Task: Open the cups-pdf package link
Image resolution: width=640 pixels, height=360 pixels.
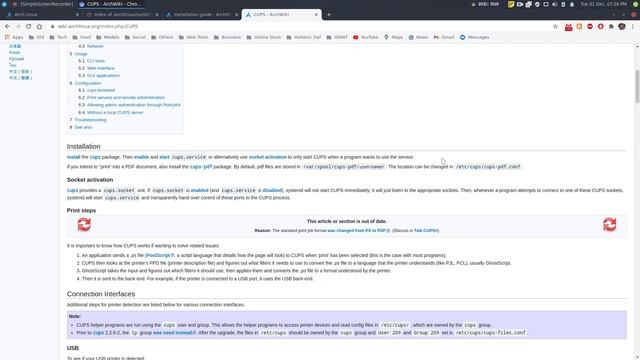Action: click(201, 167)
